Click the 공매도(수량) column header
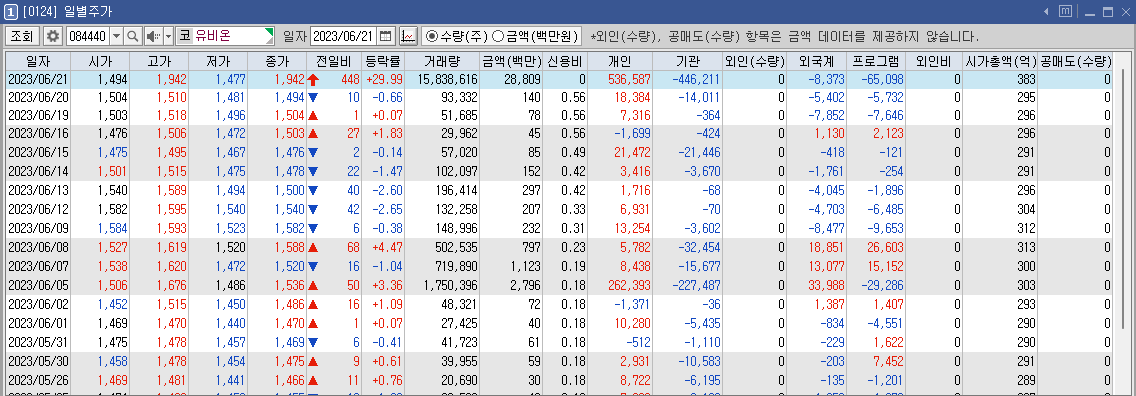 [1075, 62]
